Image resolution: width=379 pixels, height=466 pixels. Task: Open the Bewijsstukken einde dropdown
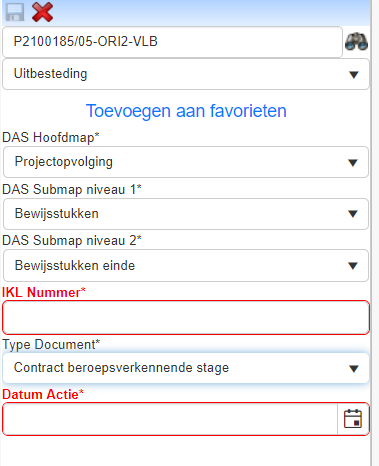186,266
